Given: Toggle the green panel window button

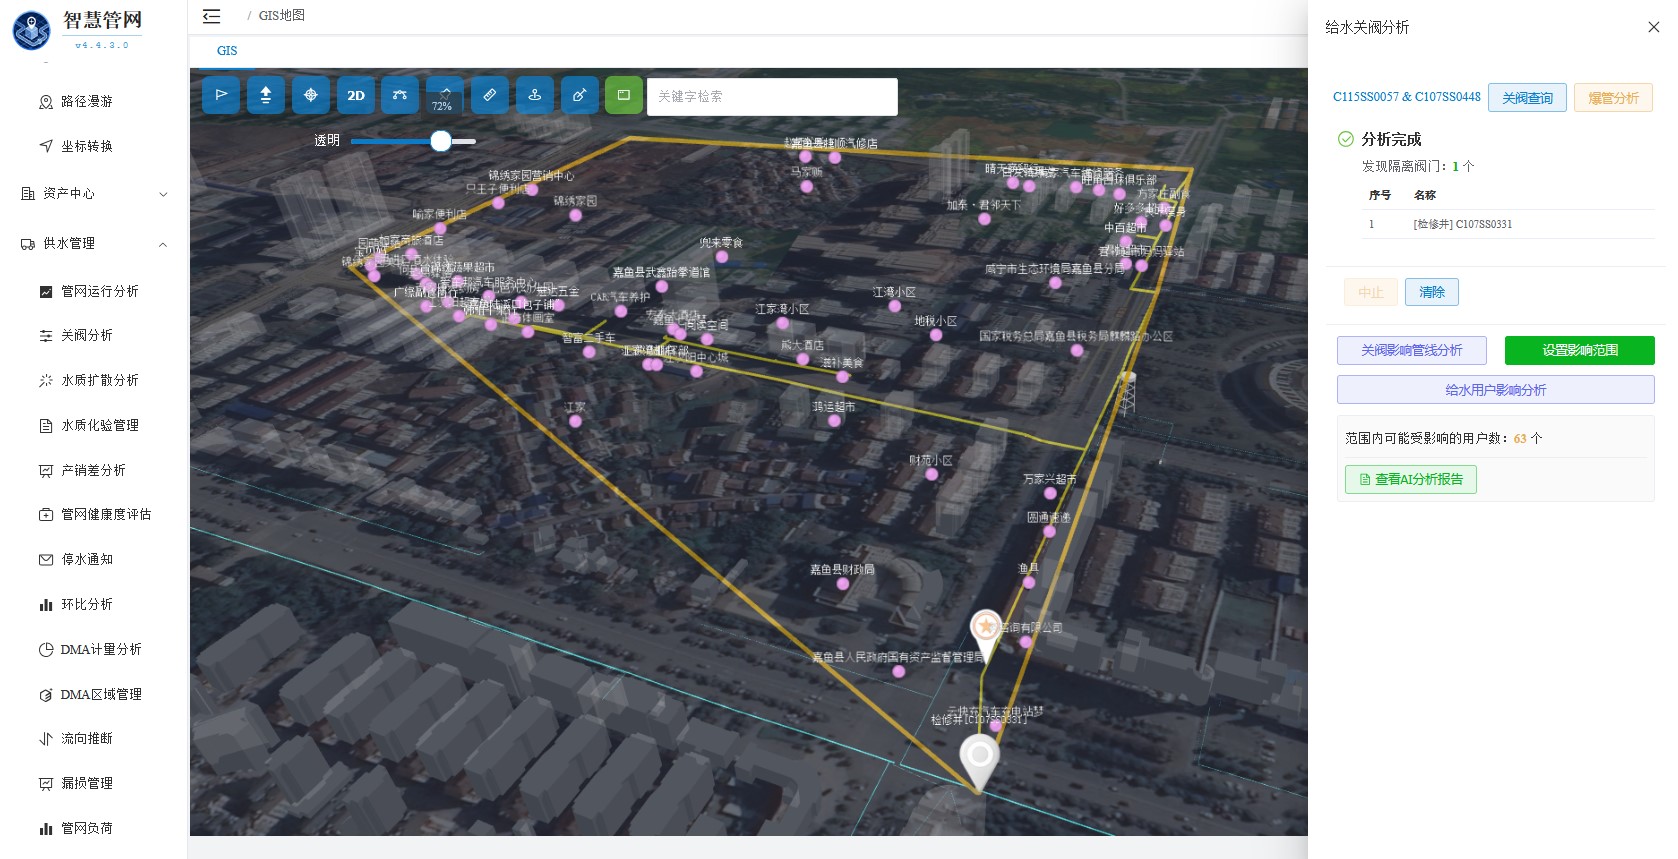Looking at the screenshot, I should coord(624,95).
